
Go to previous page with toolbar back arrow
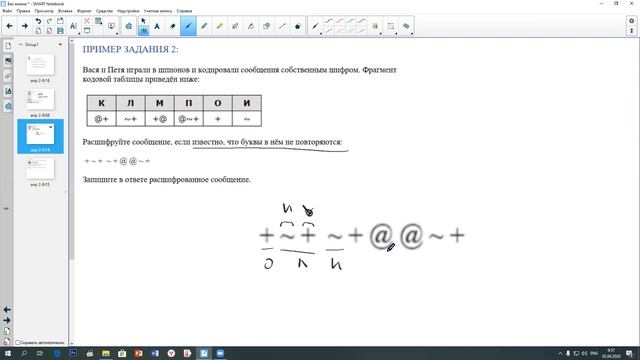pyautogui.click(x=9, y=26)
